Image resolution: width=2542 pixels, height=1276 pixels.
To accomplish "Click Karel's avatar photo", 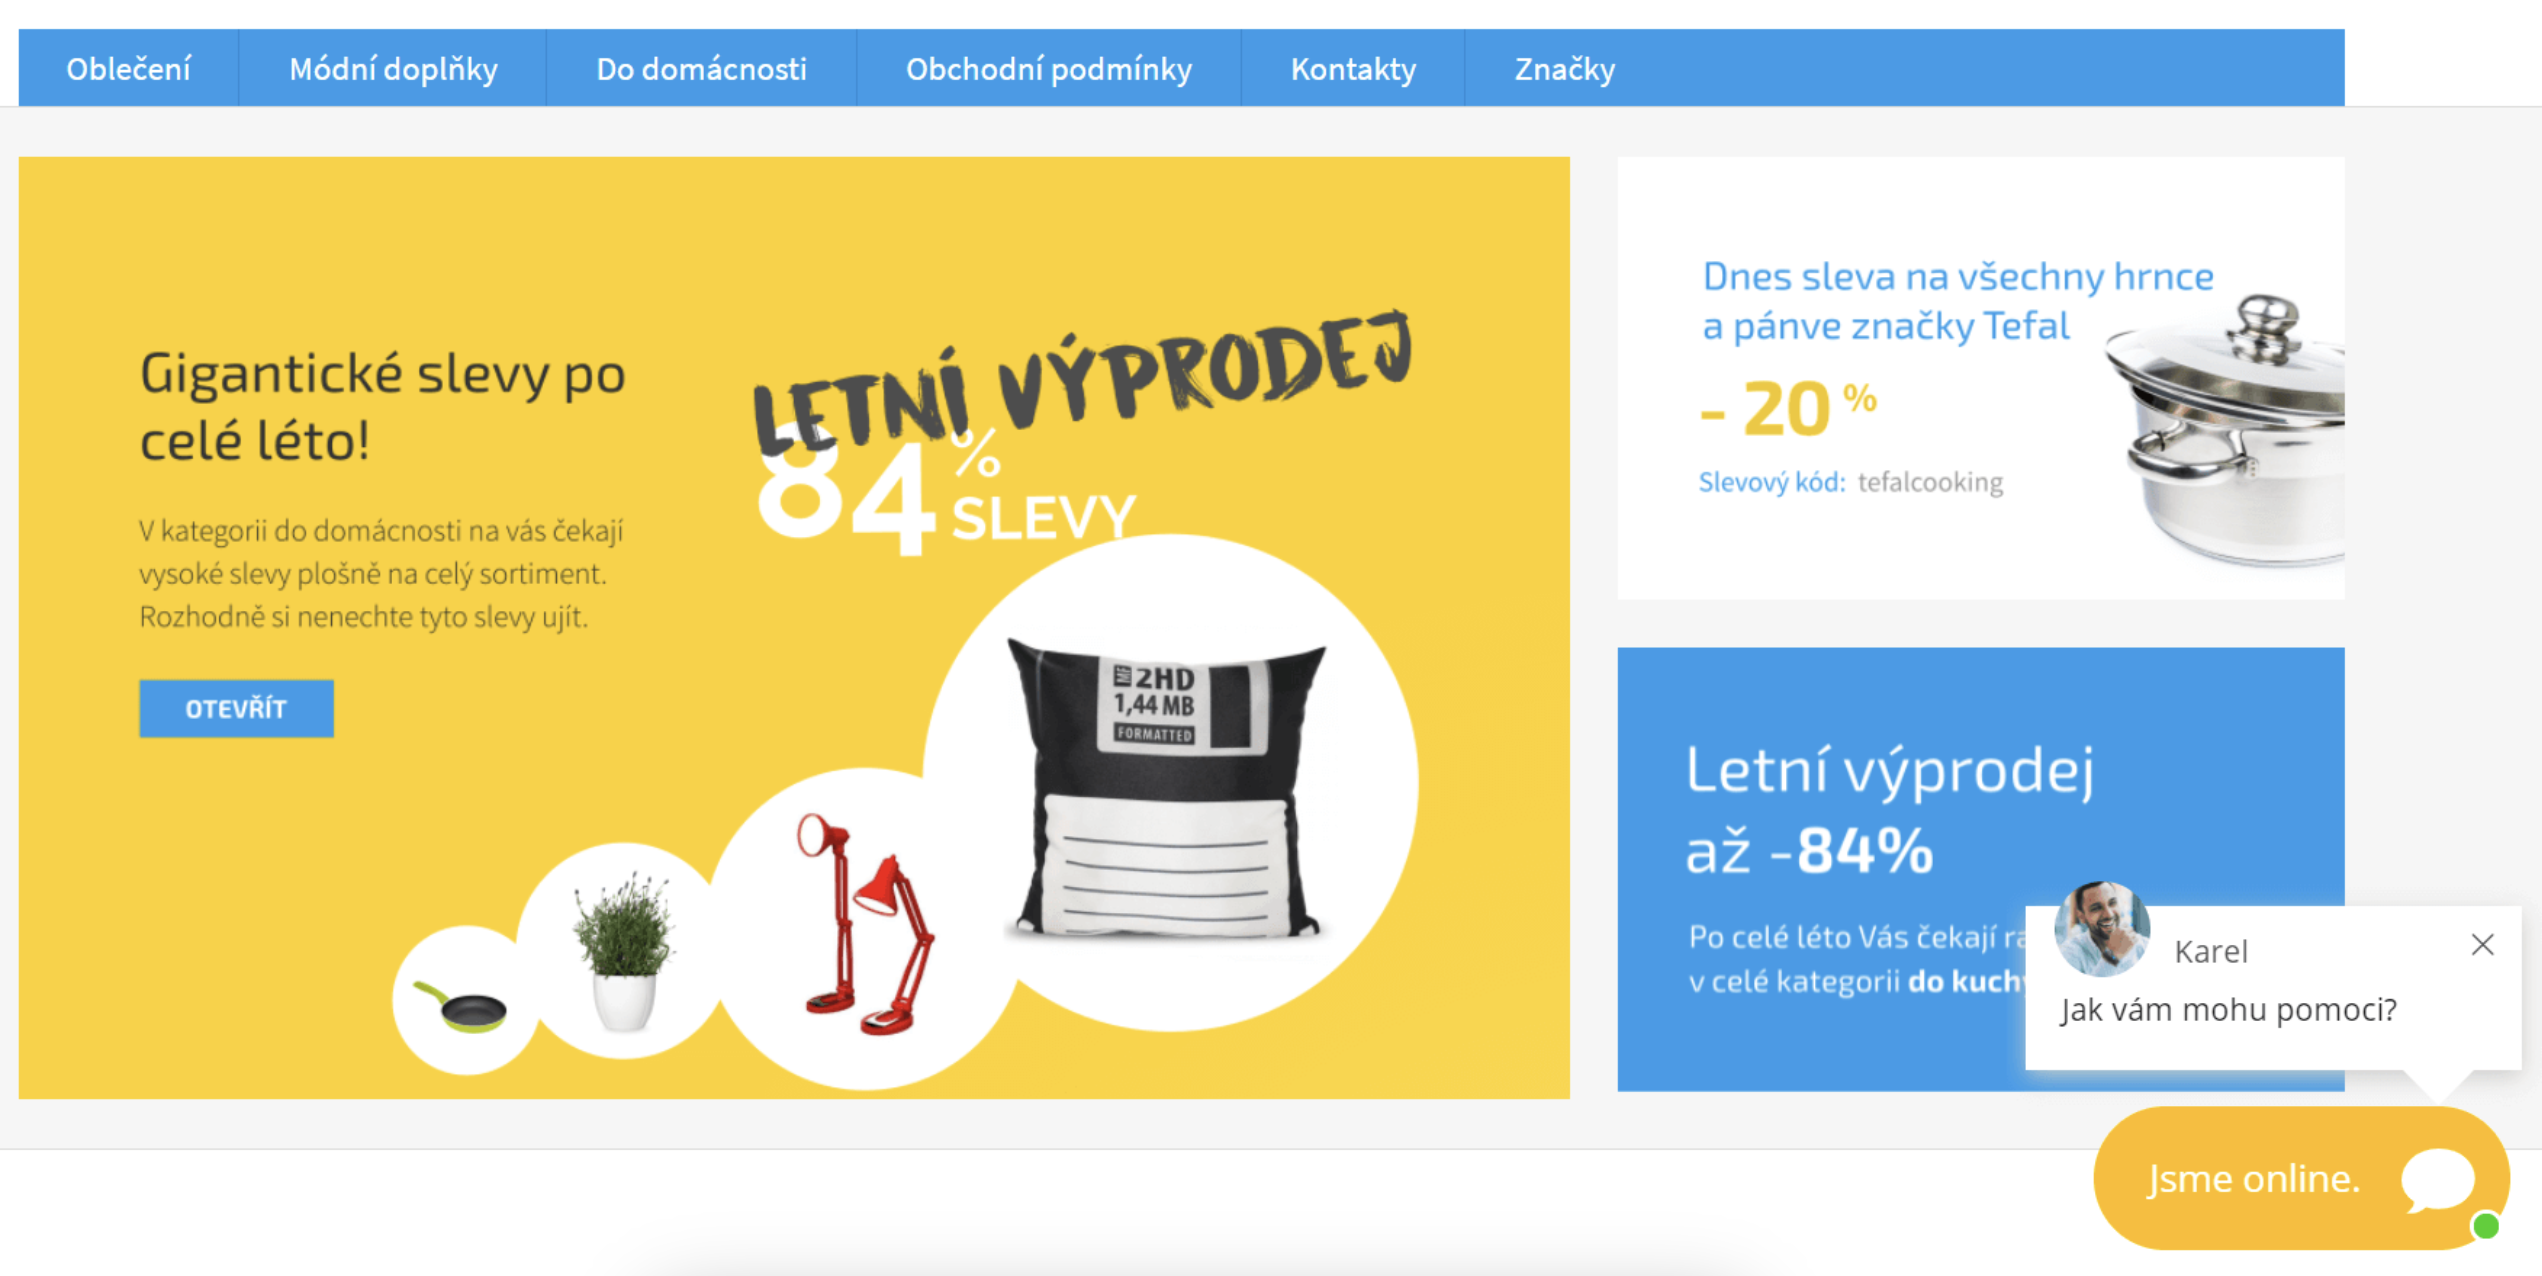I will pos(2102,929).
